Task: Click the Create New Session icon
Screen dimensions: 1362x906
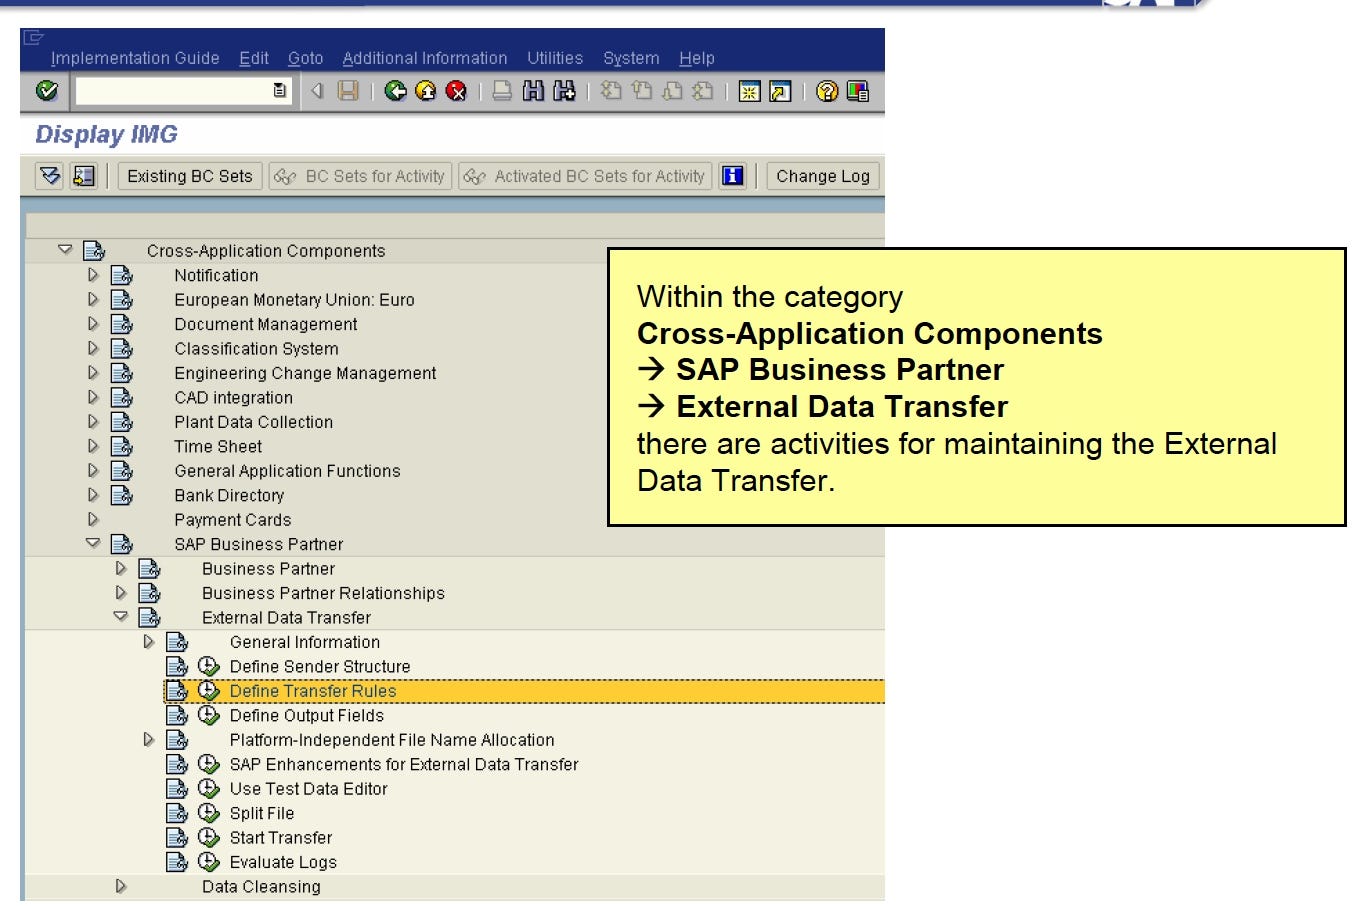Action: point(749,91)
